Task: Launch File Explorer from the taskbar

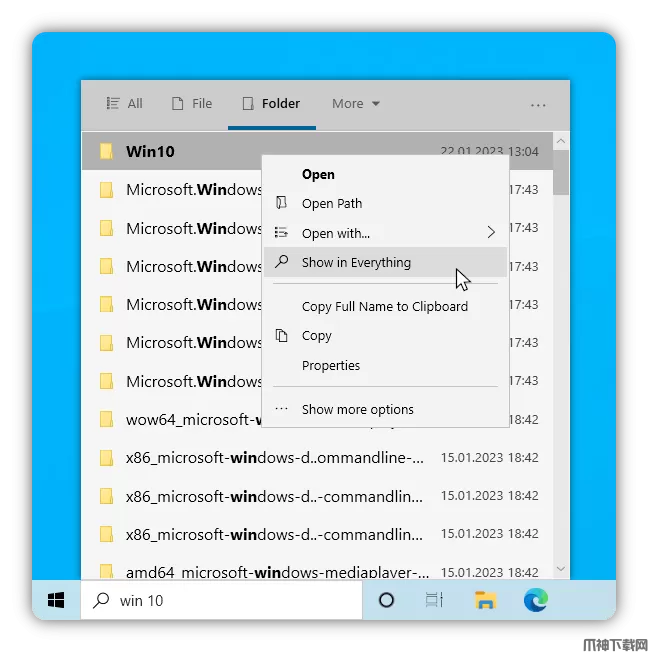Action: click(x=485, y=600)
